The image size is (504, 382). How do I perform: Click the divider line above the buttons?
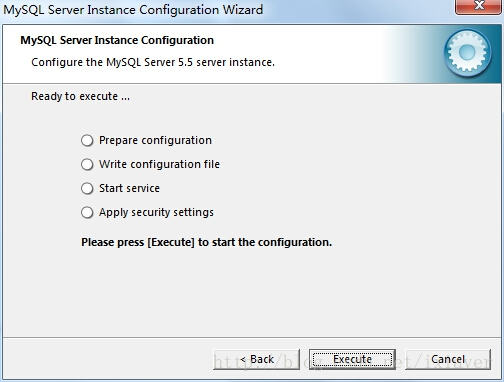pos(252,337)
